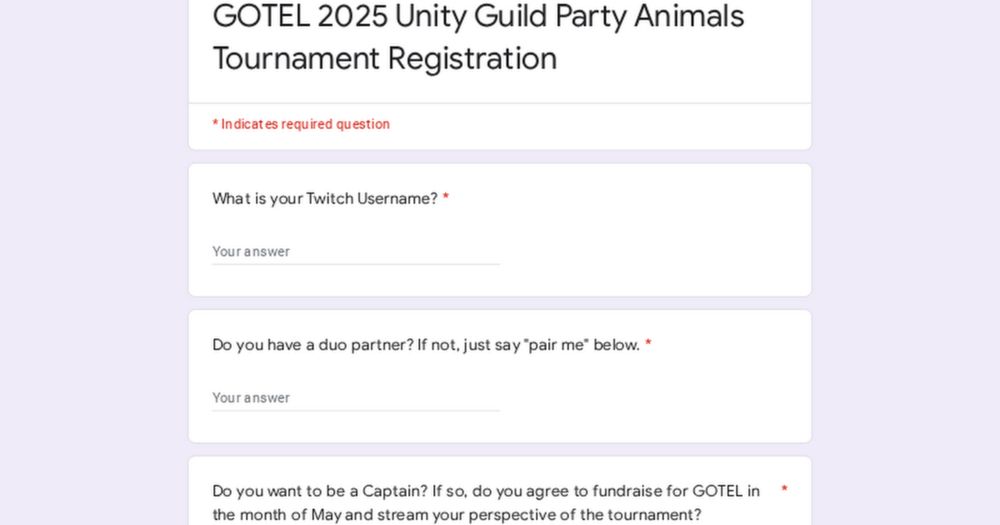Click the Twitch Username answer field
1000x525 pixels.
coord(356,251)
